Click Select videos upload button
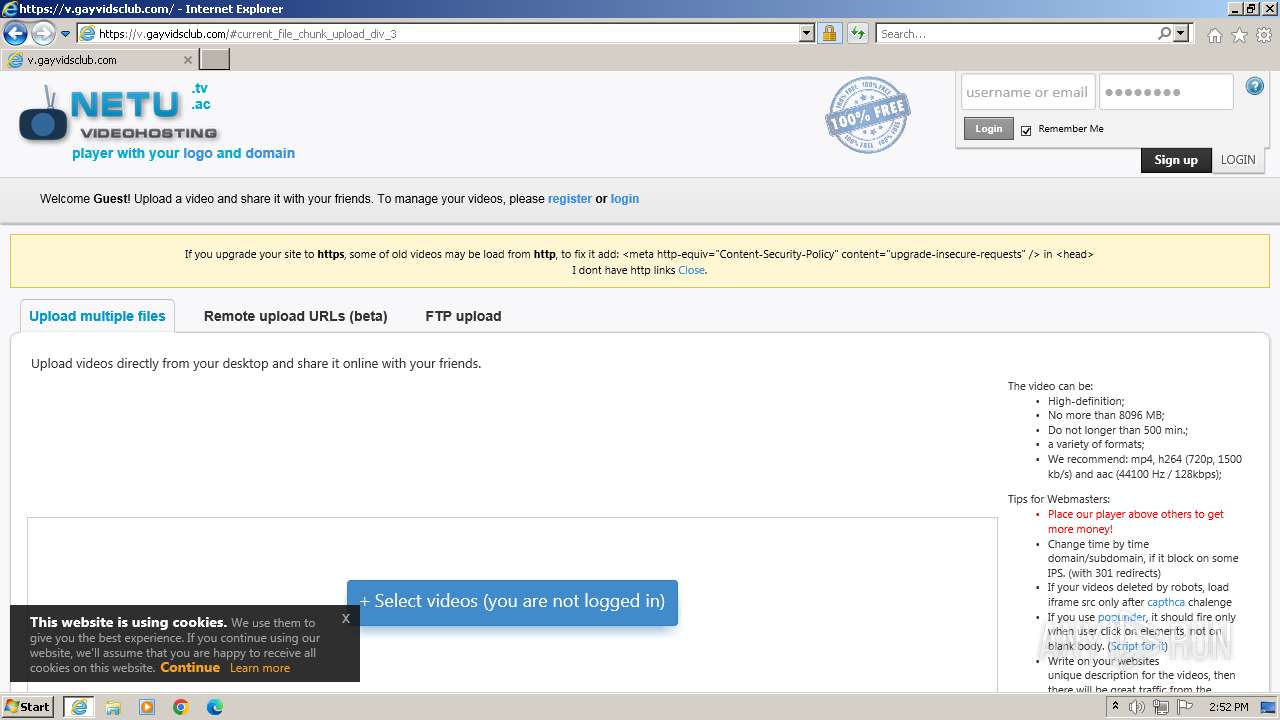This screenshot has height=720, width=1280. pos(512,602)
